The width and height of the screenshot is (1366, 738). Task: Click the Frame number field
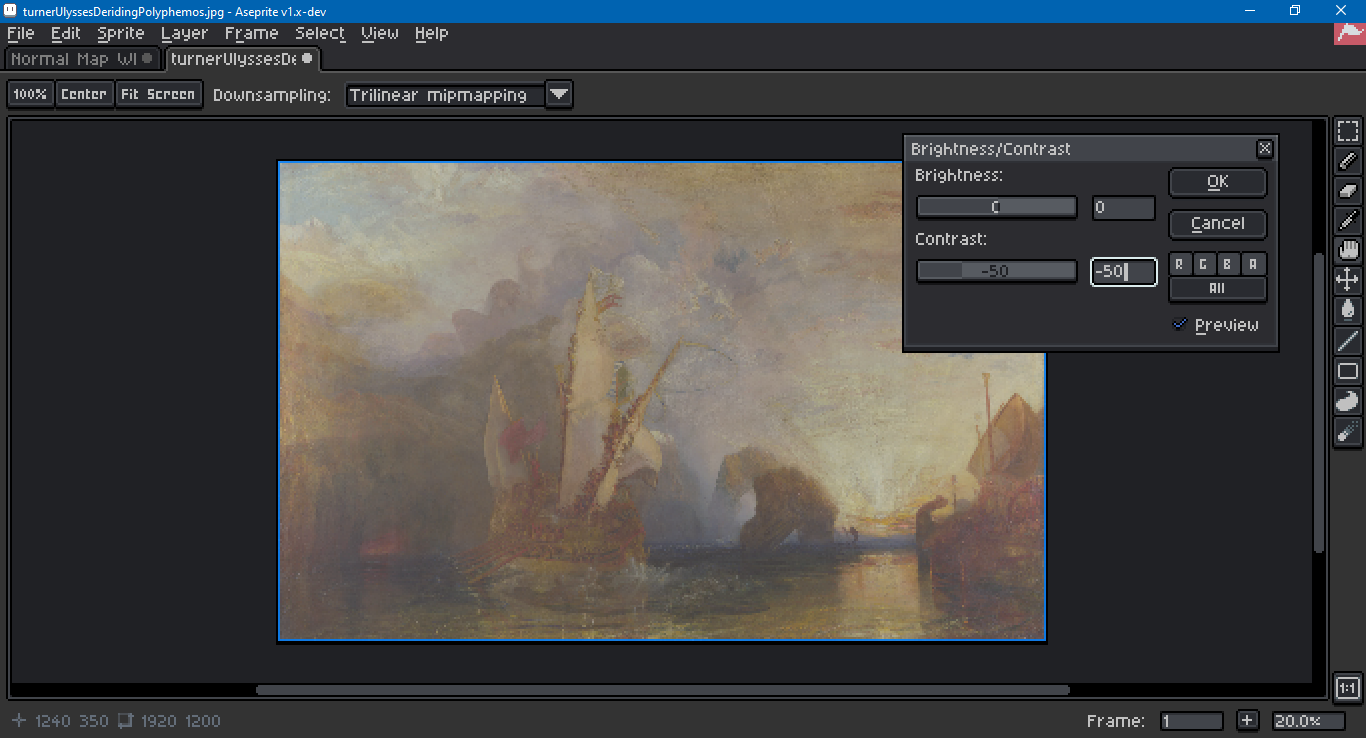point(1192,721)
